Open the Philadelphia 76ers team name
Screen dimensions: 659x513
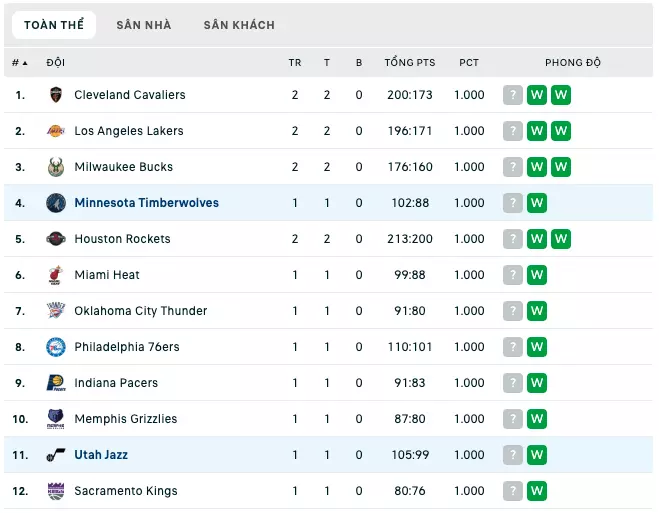(x=127, y=347)
